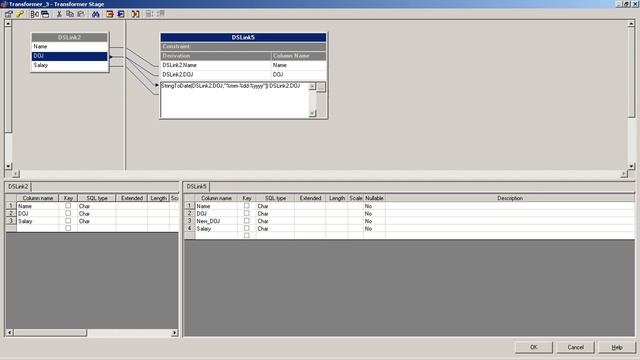Toggle Key checkbox for DSLink2 Name row

coord(68,206)
